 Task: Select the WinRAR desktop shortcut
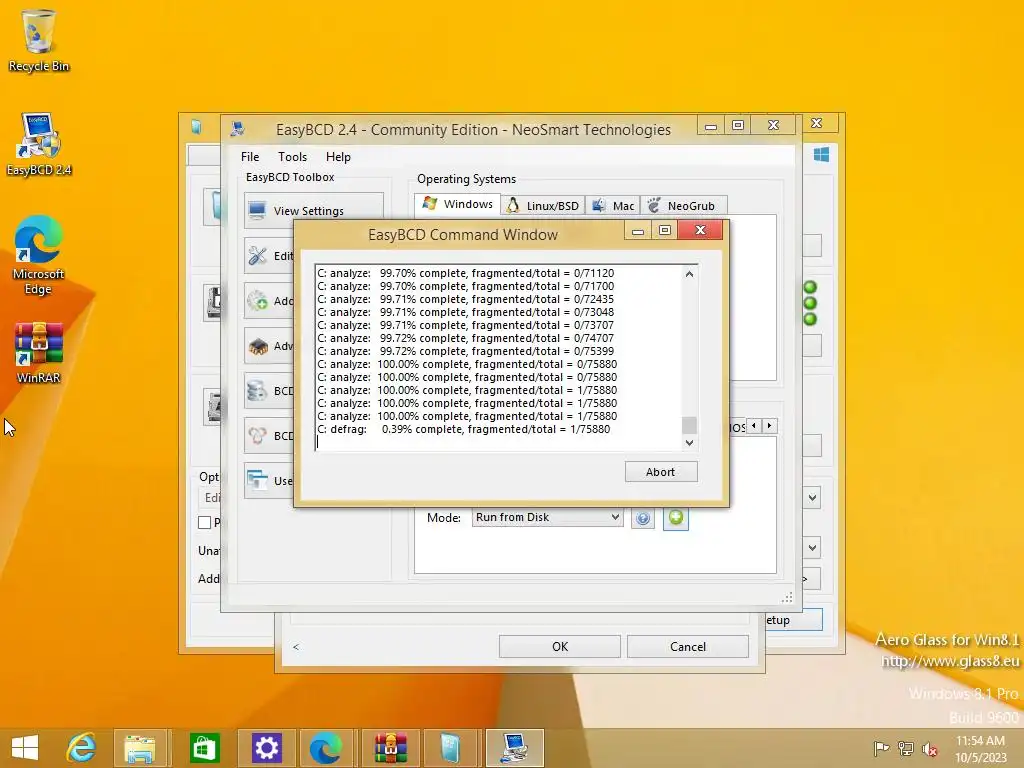point(39,353)
